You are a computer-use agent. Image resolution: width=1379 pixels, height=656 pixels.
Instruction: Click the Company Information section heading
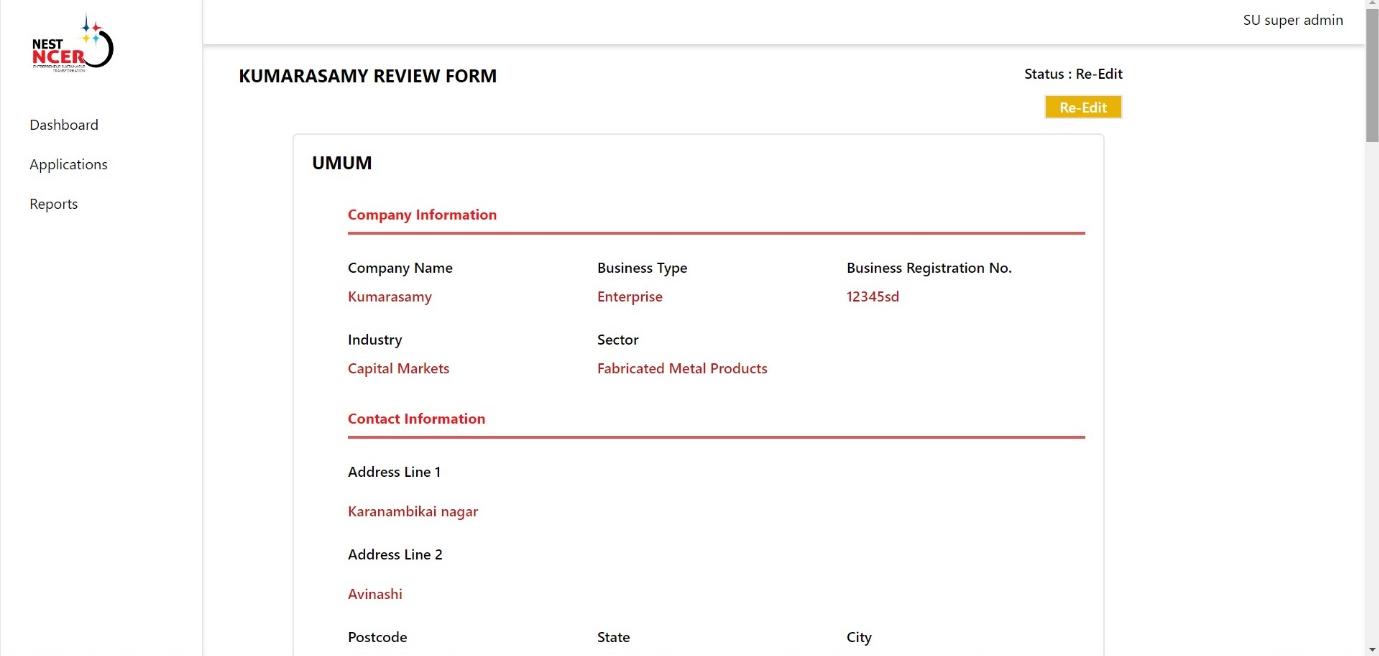[x=422, y=215]
